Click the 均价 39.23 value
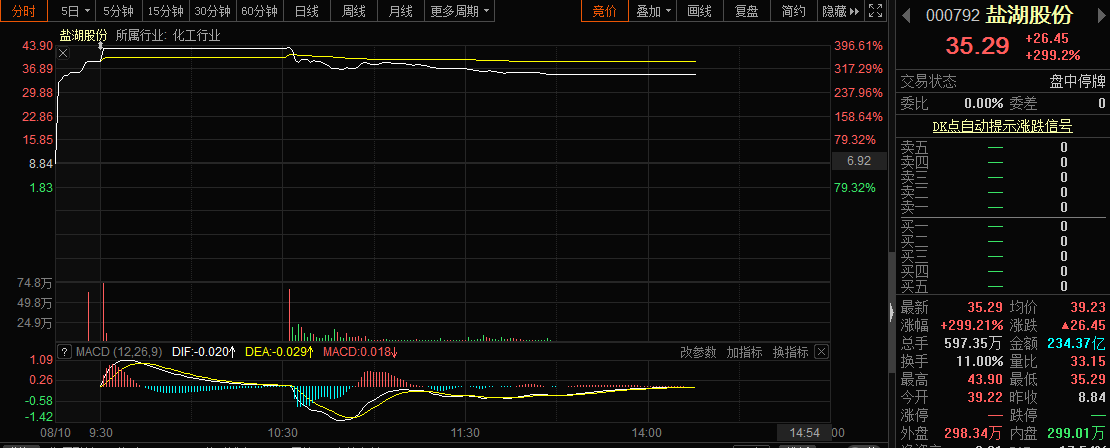The width and height of the screenshot is (1110, 448). tap(1087, 307)
